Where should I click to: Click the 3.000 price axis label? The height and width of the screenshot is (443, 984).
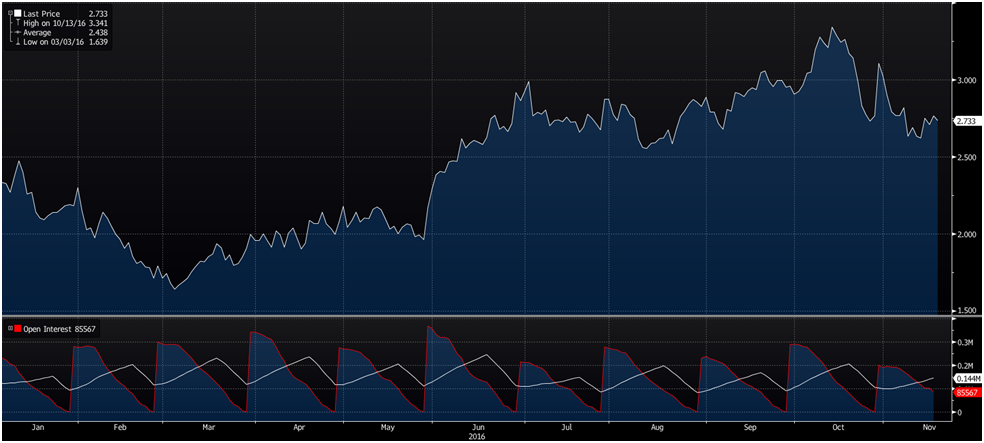tap(966, 80)
